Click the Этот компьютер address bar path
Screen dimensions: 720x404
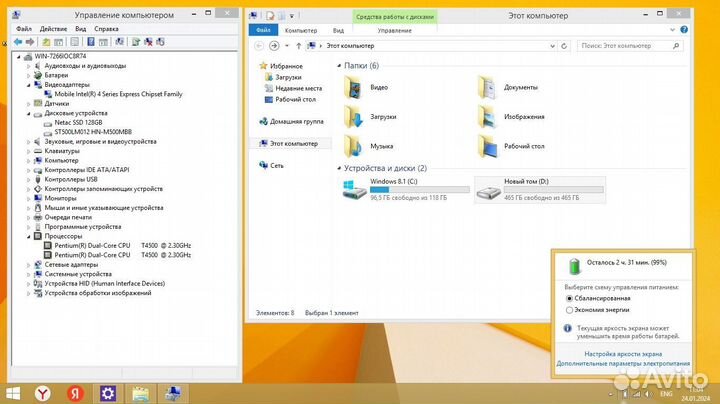pyautogui.click(x=350, y=46)
